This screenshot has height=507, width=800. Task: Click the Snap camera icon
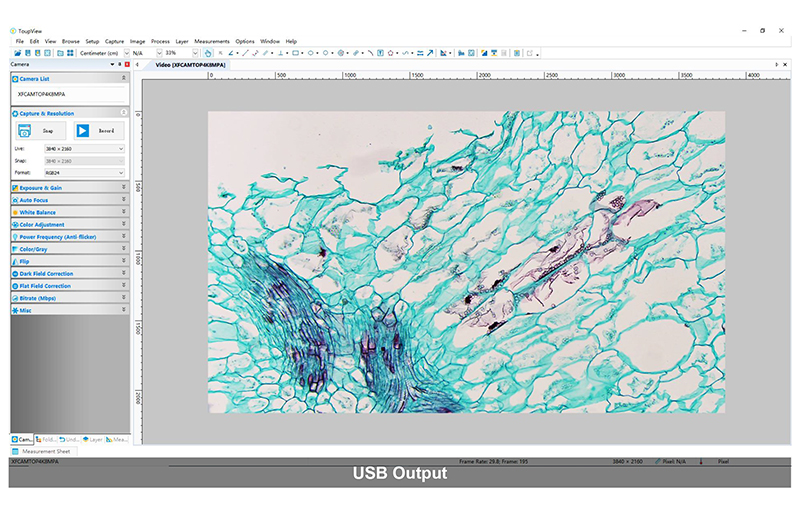click(x=24, y=130)
